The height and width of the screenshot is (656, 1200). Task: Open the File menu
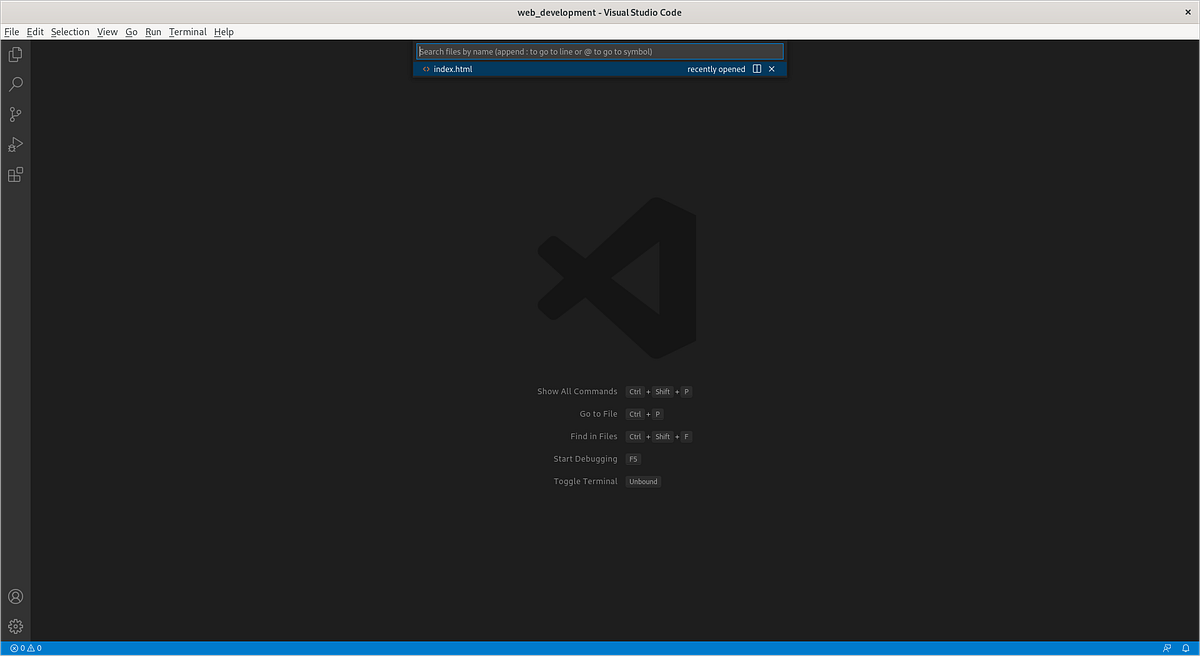(x=11, y=31)
